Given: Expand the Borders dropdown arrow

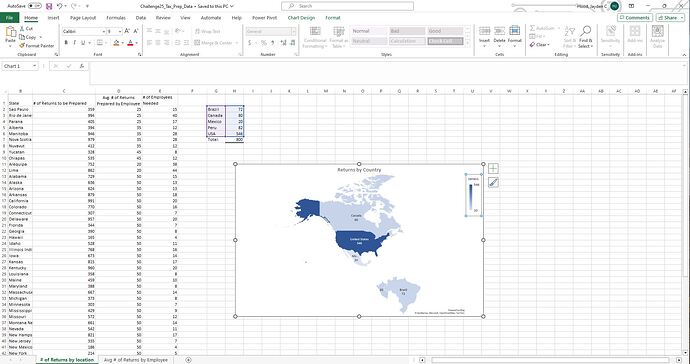Looking at the screenshot, I should [x=106, y=43].
